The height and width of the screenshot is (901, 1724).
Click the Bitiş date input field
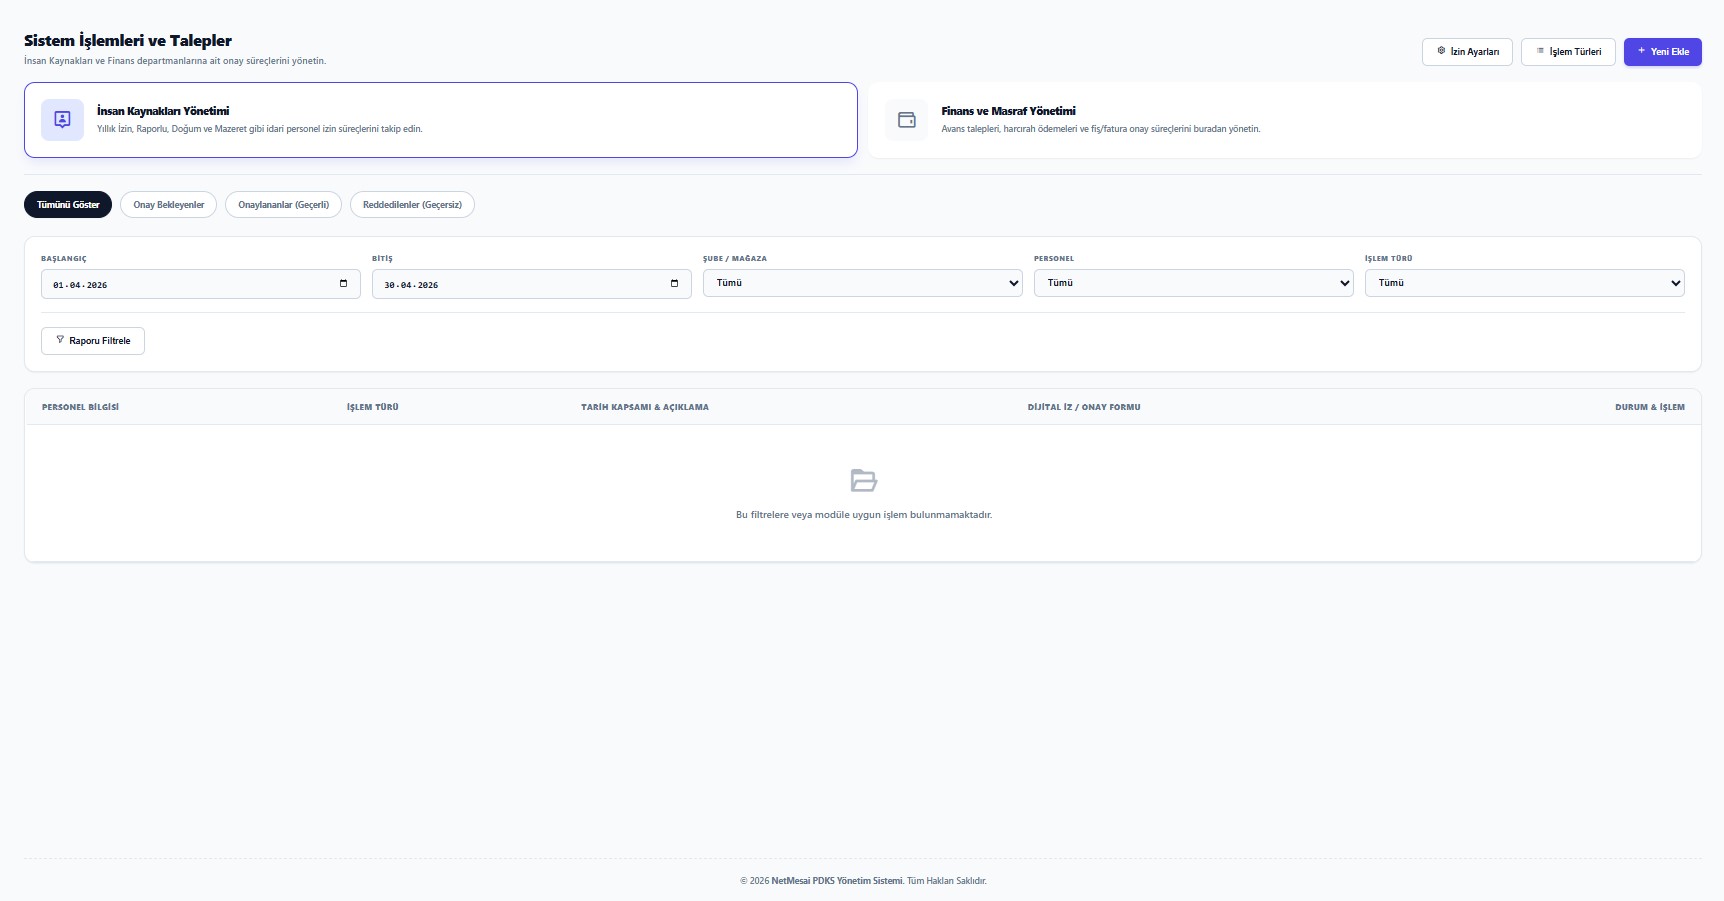point(532,284)
